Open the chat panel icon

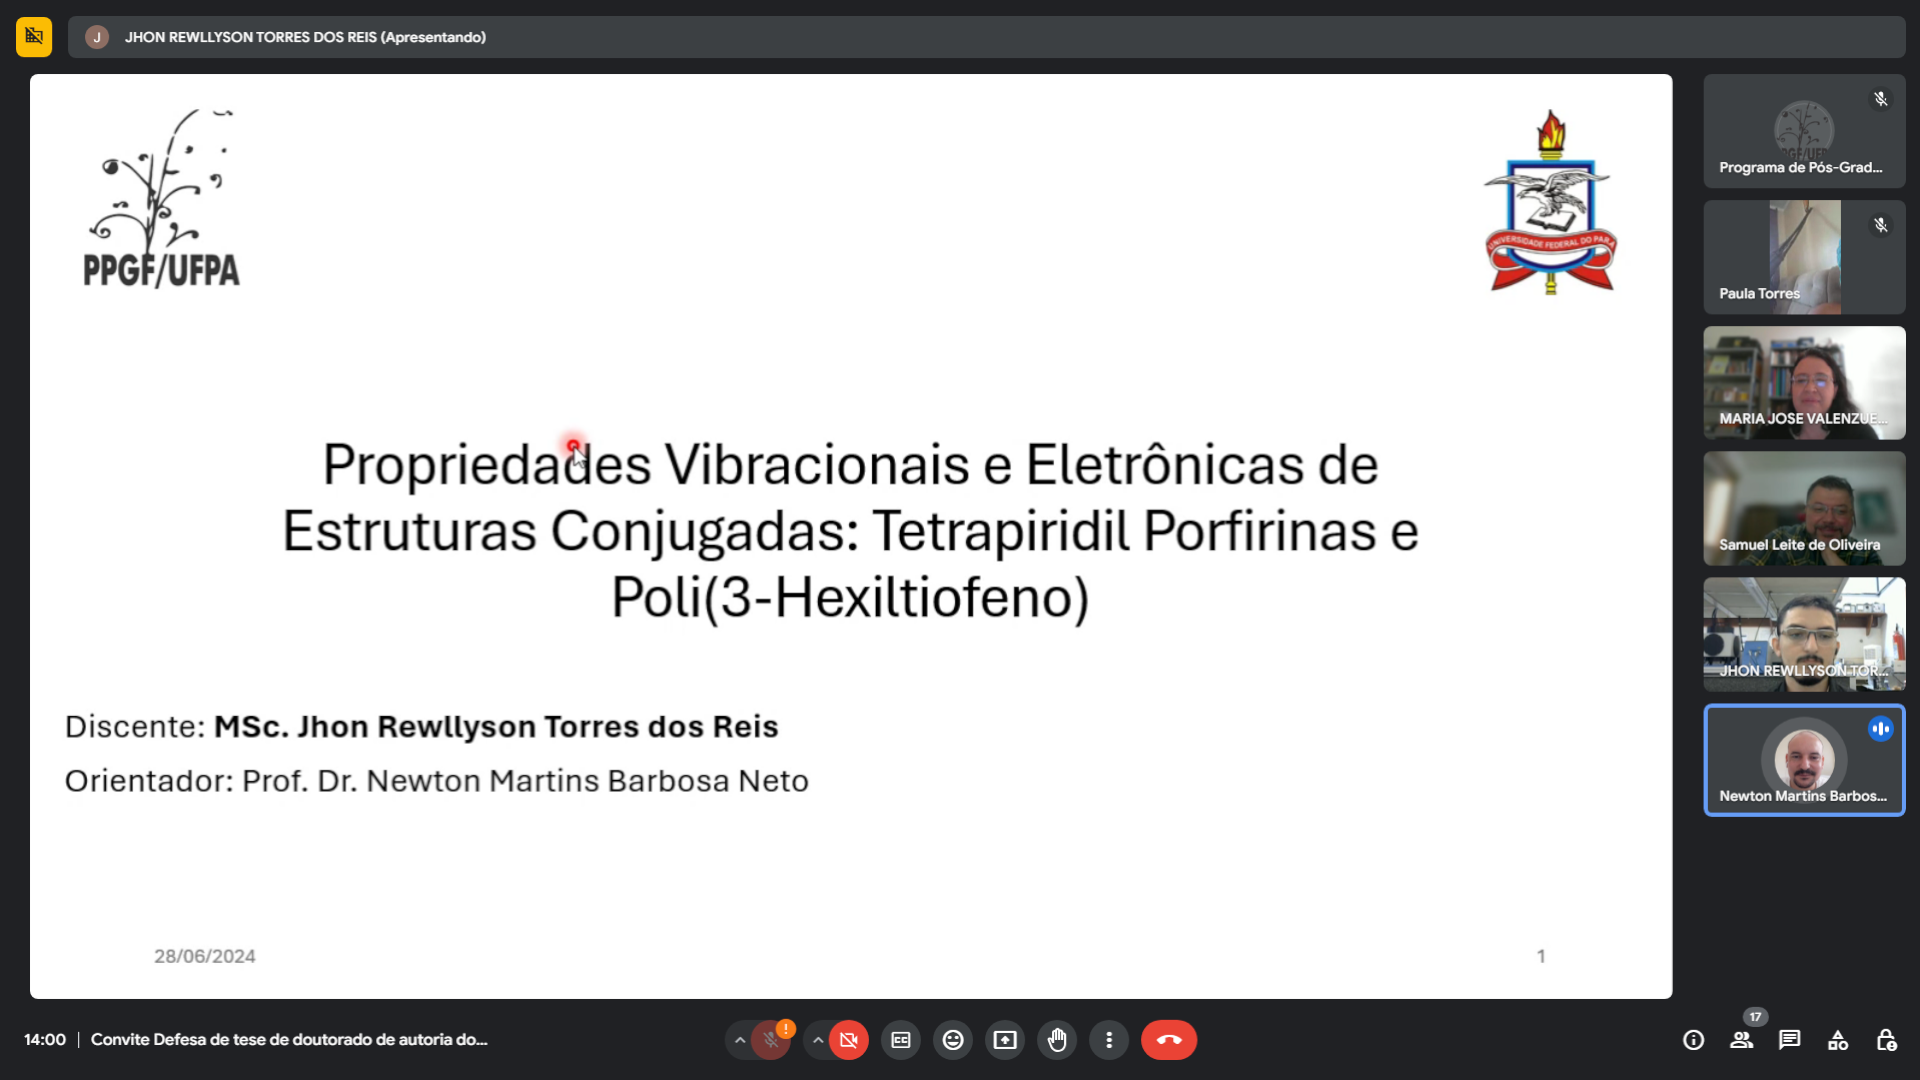(x=1790, y=1040)
